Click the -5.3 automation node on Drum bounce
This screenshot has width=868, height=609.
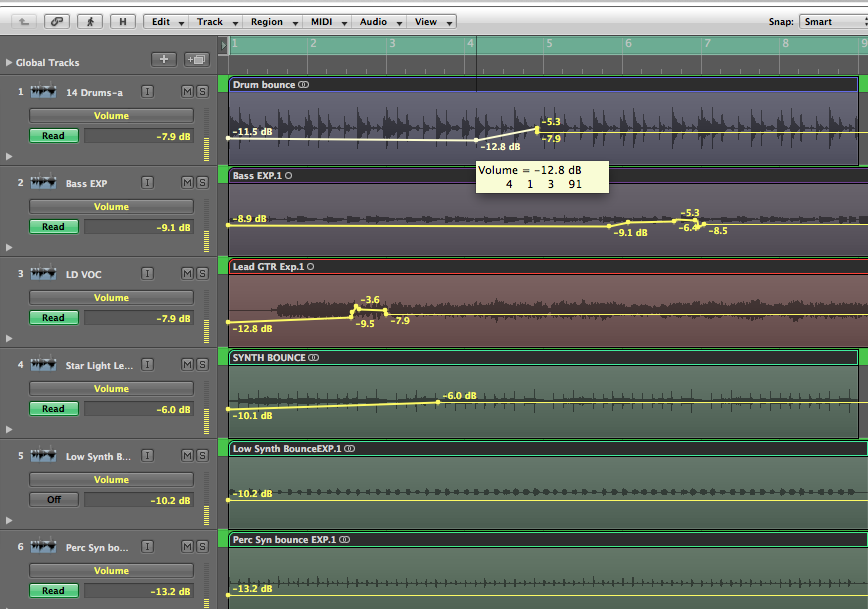tap(536, 130)
